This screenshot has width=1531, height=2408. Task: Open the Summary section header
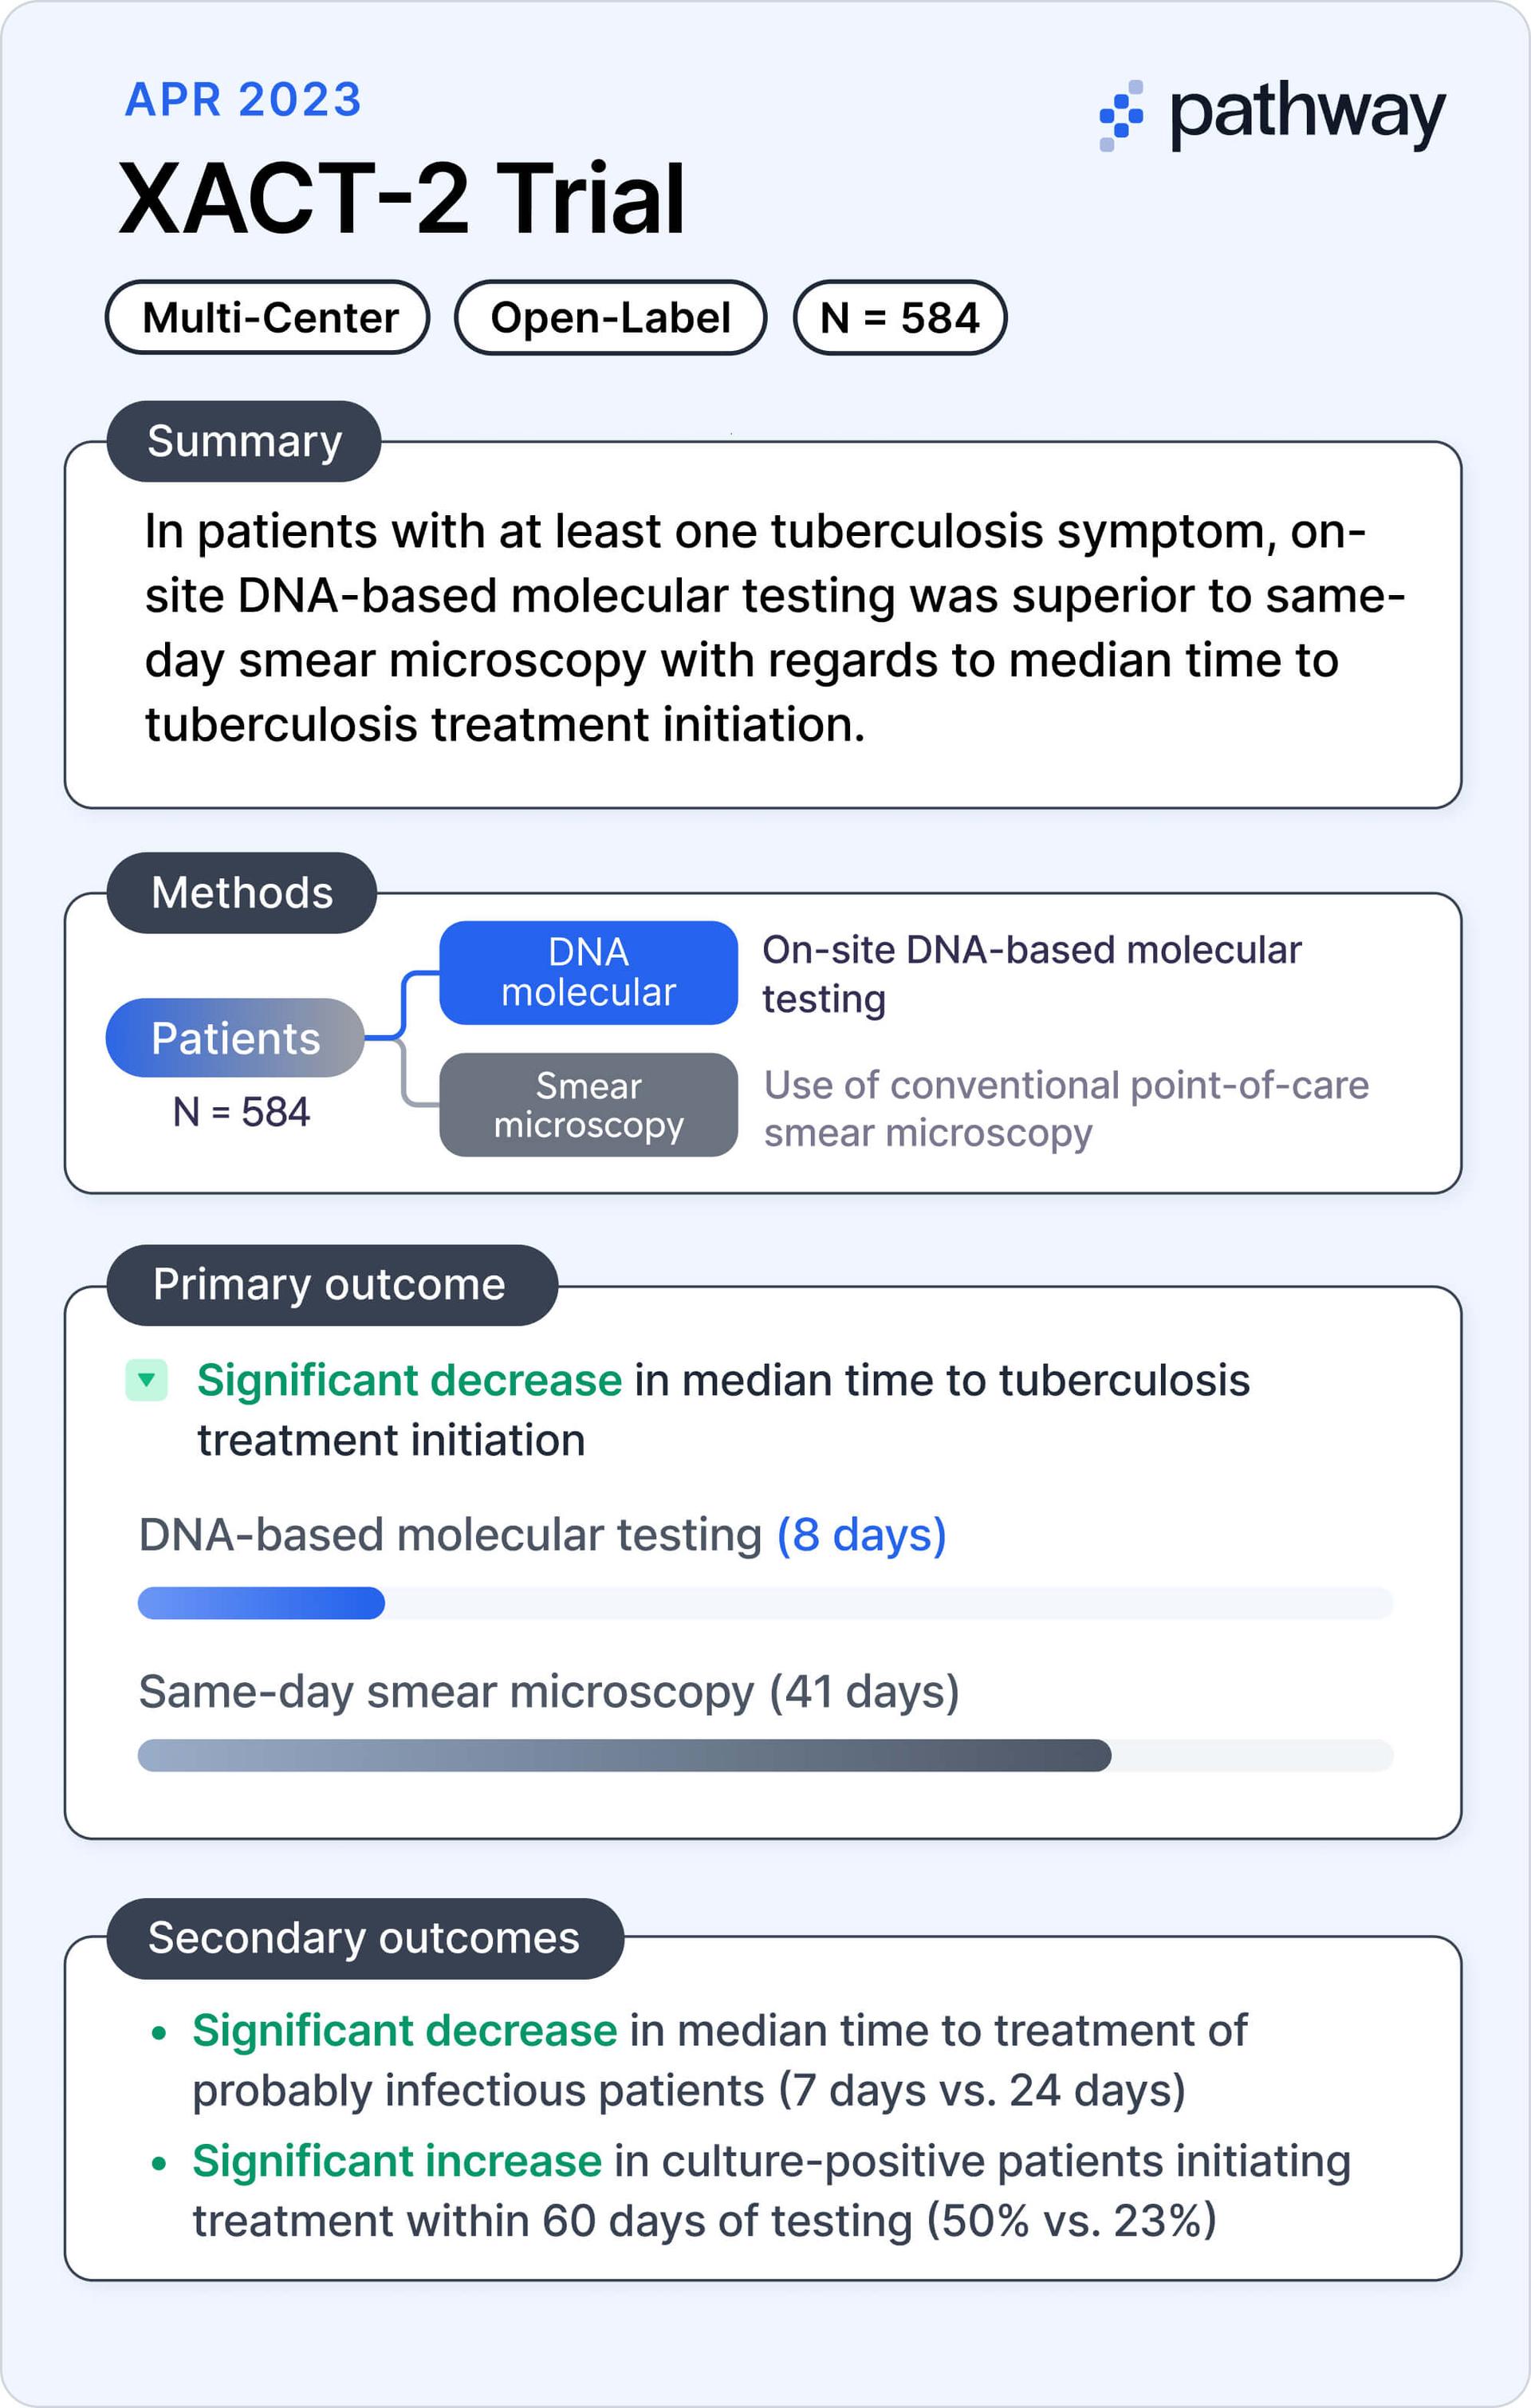pyautogui.click(x=244, y=441)
